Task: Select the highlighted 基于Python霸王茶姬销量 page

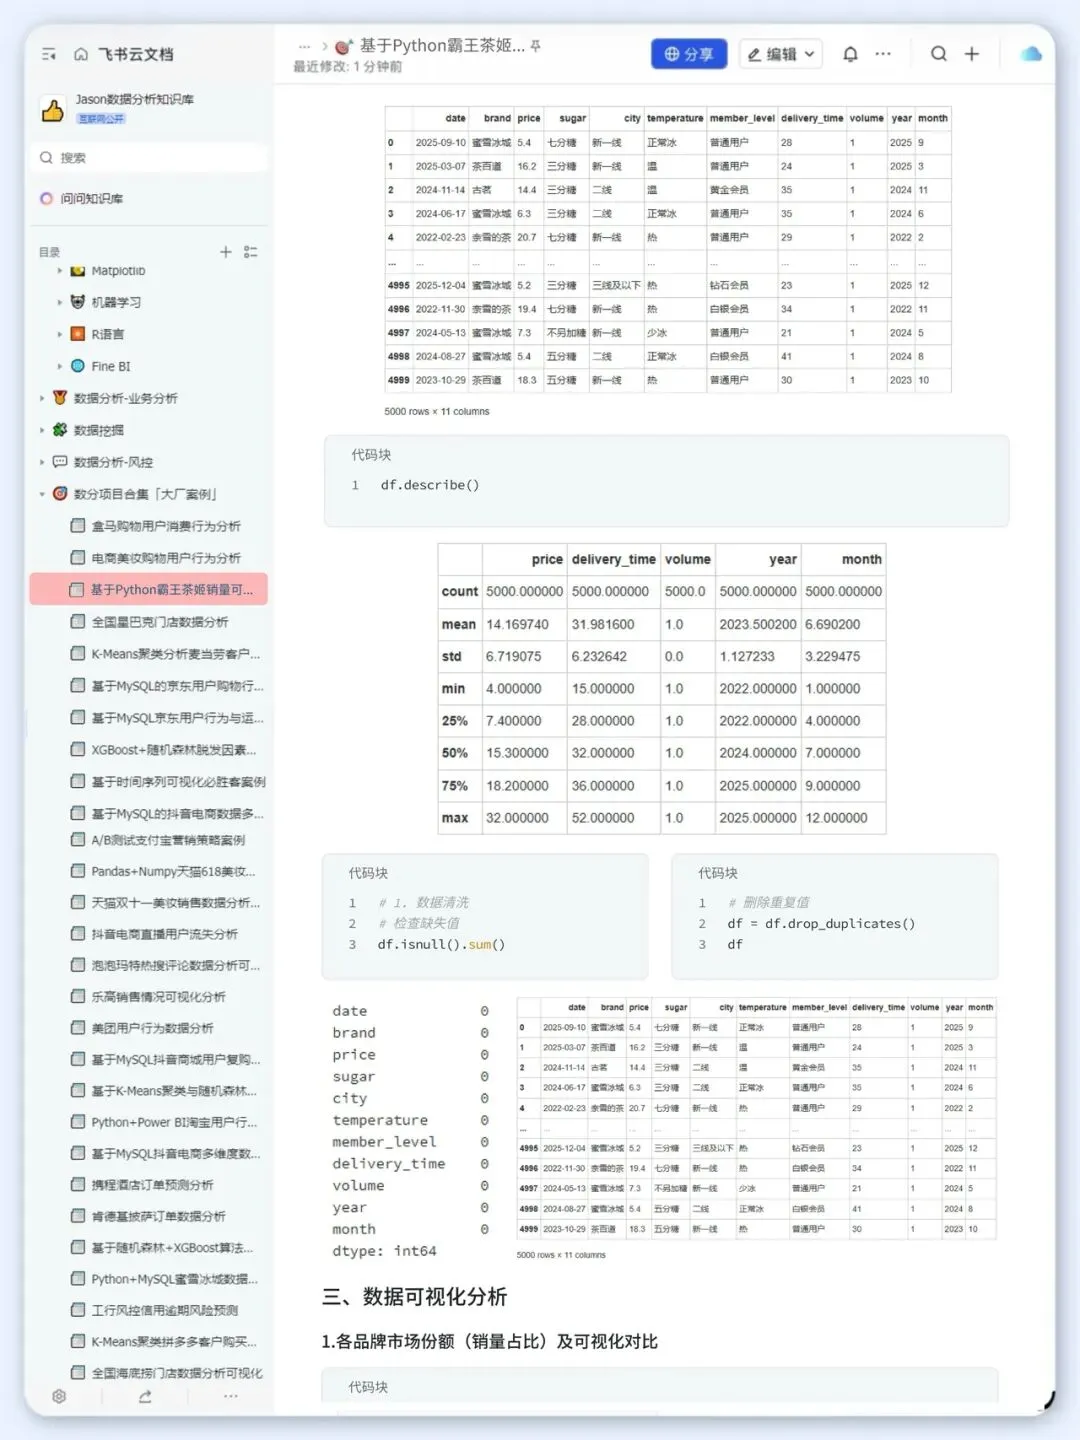Action: coord(150,590)
